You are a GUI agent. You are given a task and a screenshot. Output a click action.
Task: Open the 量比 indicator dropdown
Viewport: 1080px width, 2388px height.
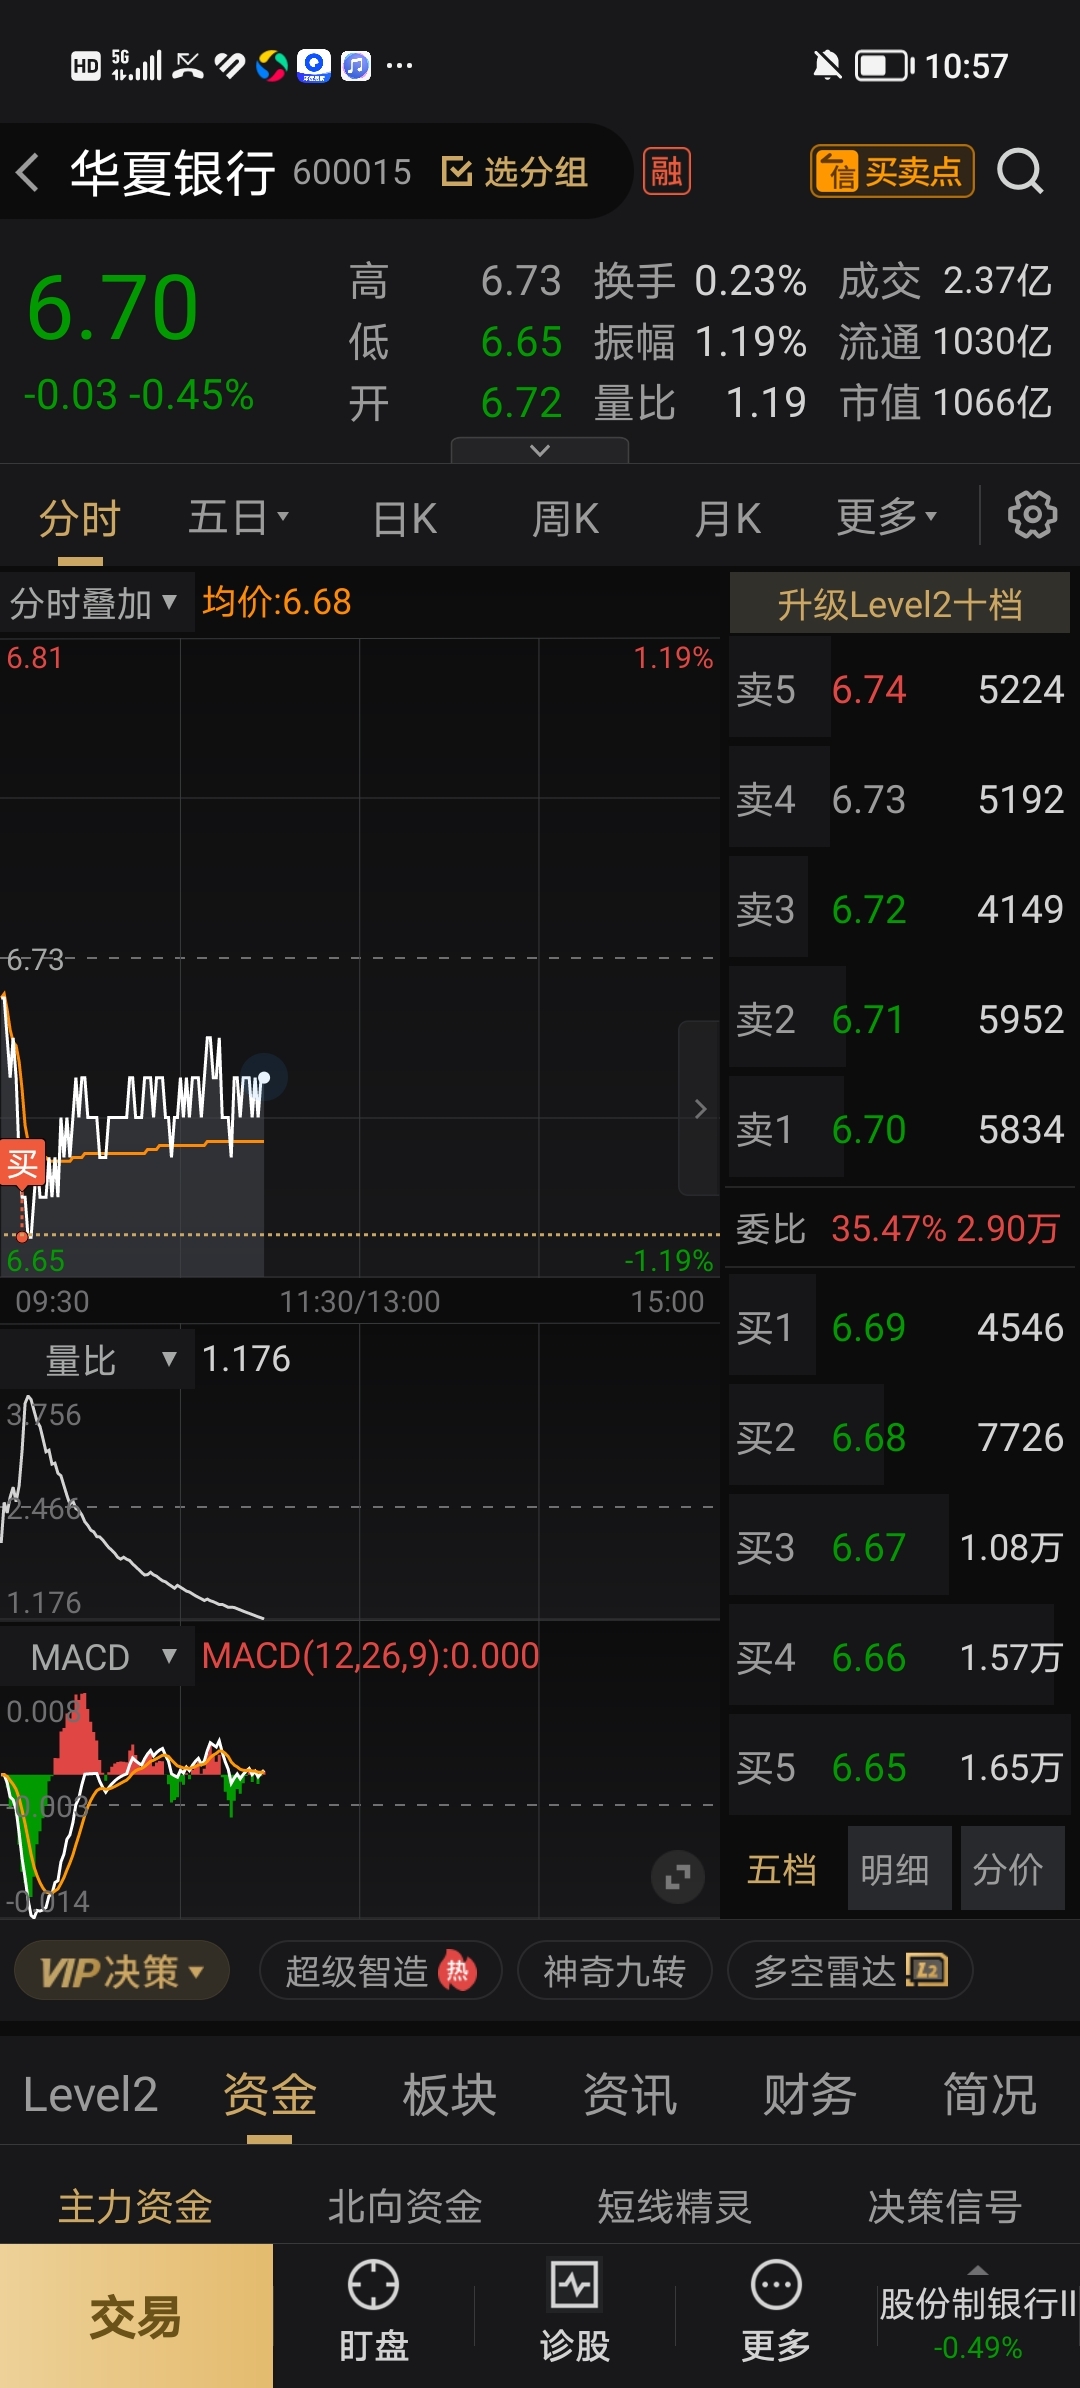(97, 1359)
